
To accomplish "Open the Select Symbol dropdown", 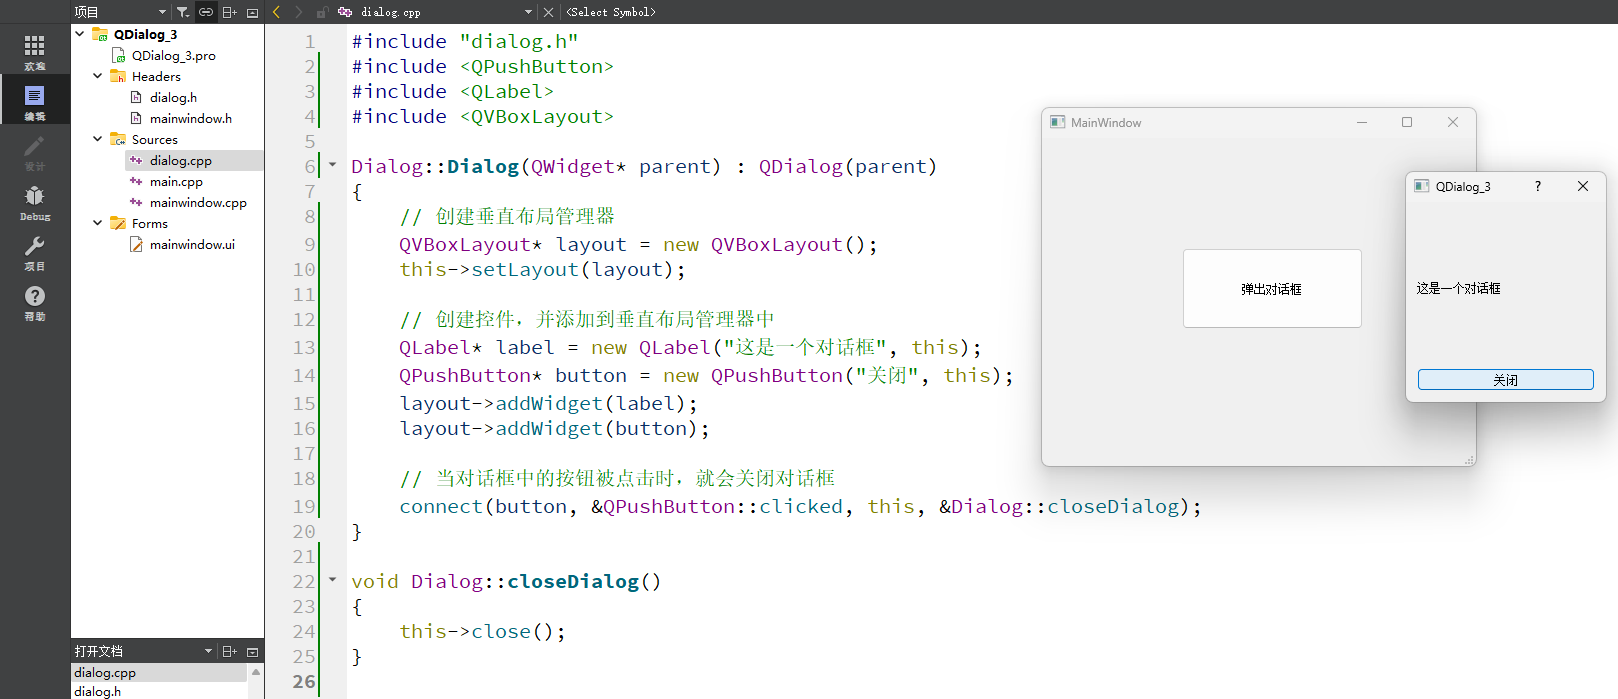I will tap(611, 12).
